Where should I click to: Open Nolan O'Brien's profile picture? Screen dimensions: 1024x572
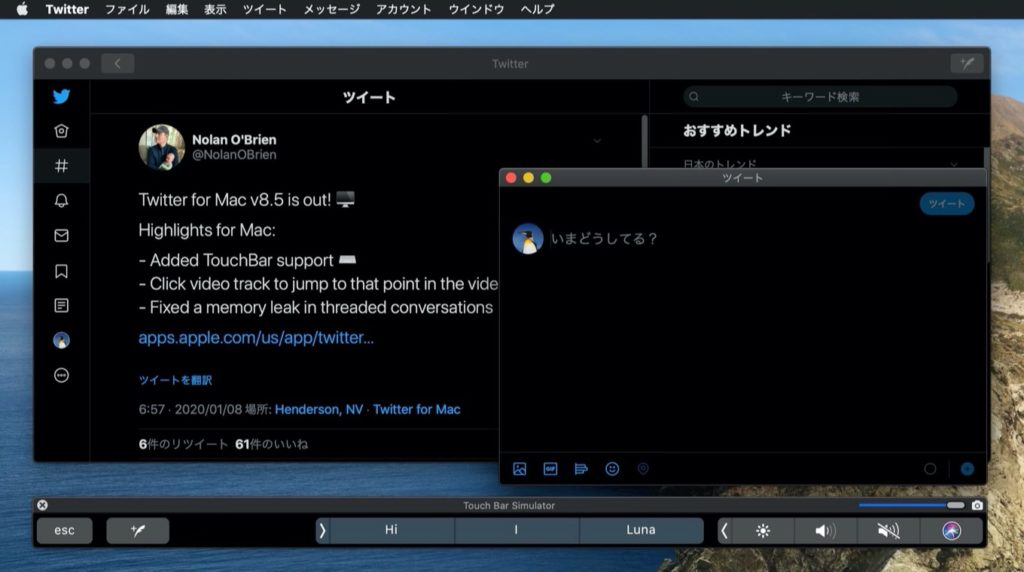[x=161, y=148]
